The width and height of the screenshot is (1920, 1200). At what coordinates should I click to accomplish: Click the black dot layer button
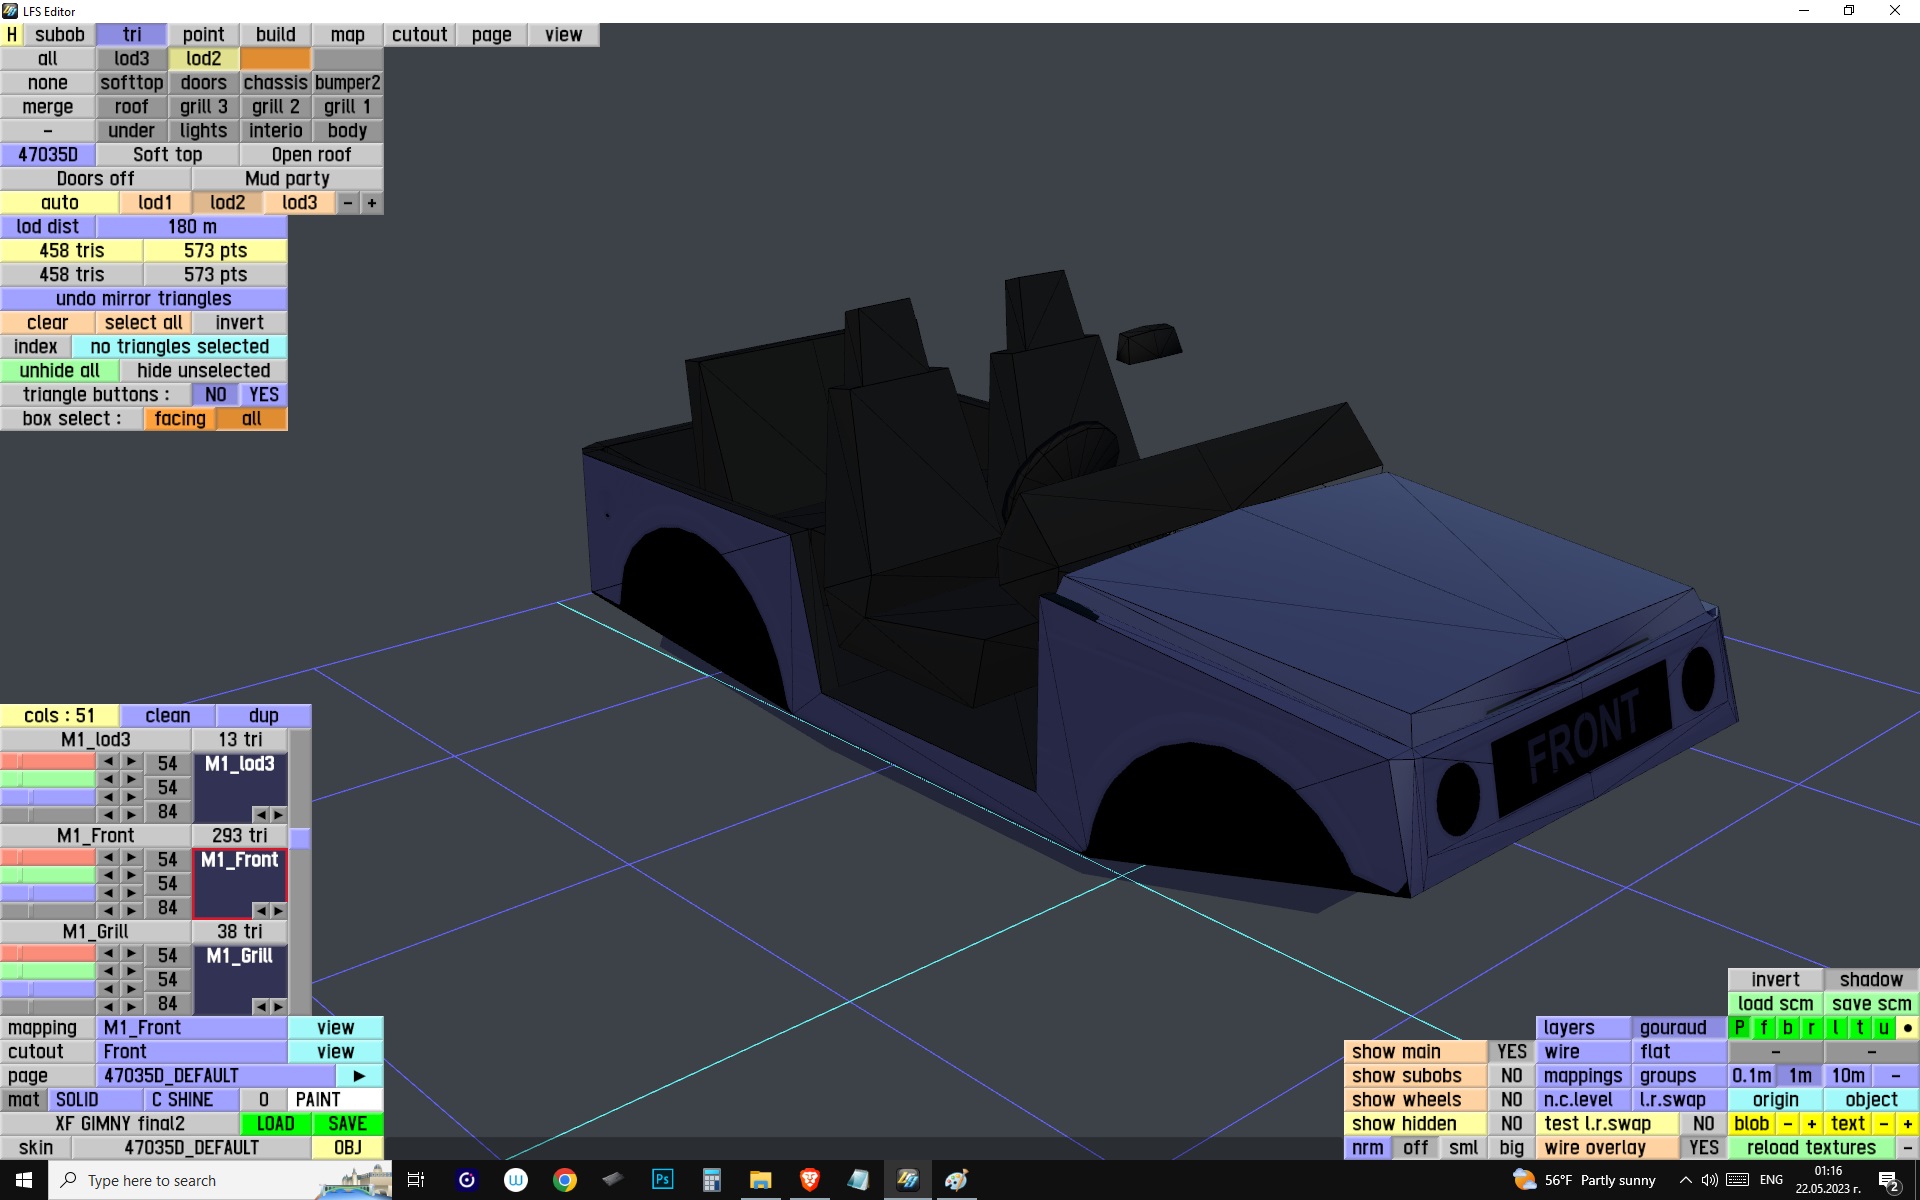click(x=1907, y=1028)
